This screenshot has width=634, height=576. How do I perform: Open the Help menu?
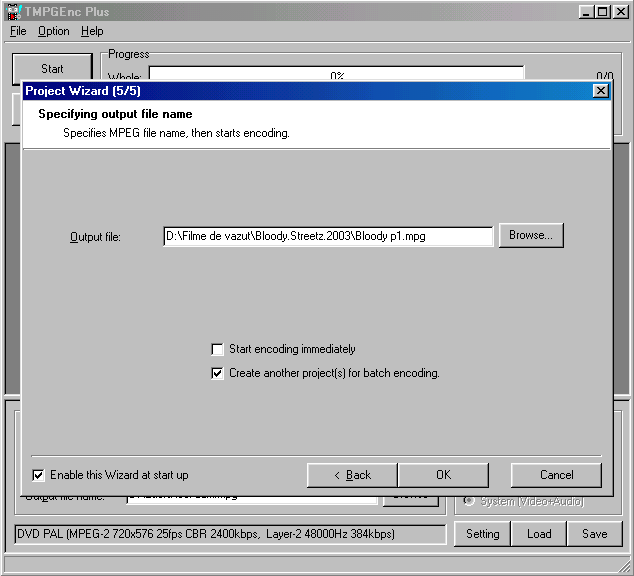[x=92, y=31]
